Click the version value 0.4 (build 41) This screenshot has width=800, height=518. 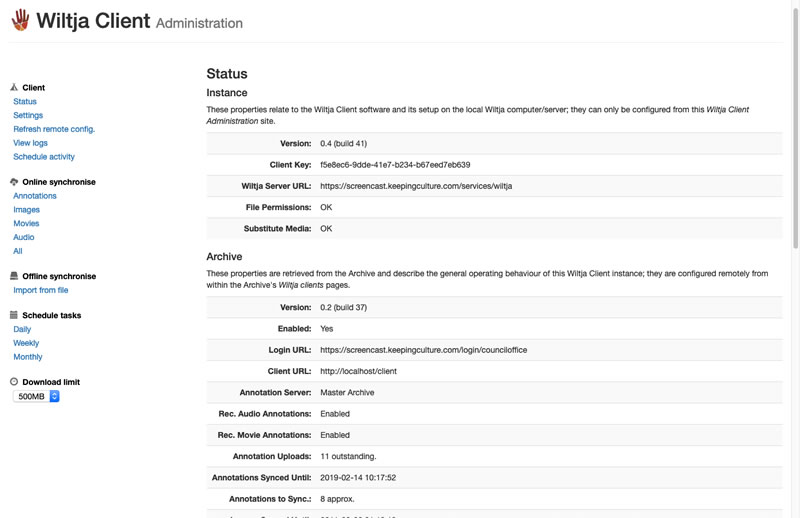tap(343, 143)
